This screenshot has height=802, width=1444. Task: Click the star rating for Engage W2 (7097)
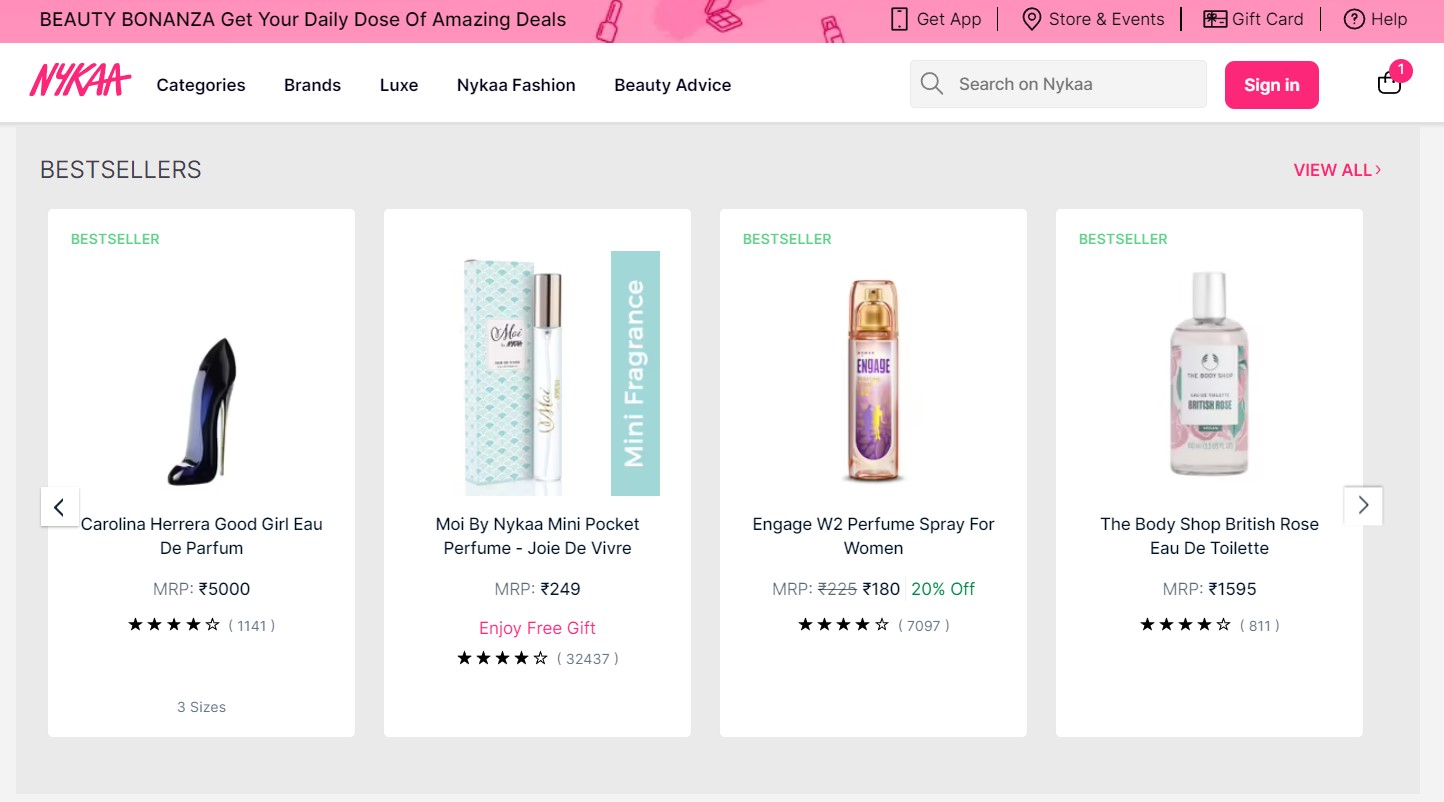(x=844, y=625)
